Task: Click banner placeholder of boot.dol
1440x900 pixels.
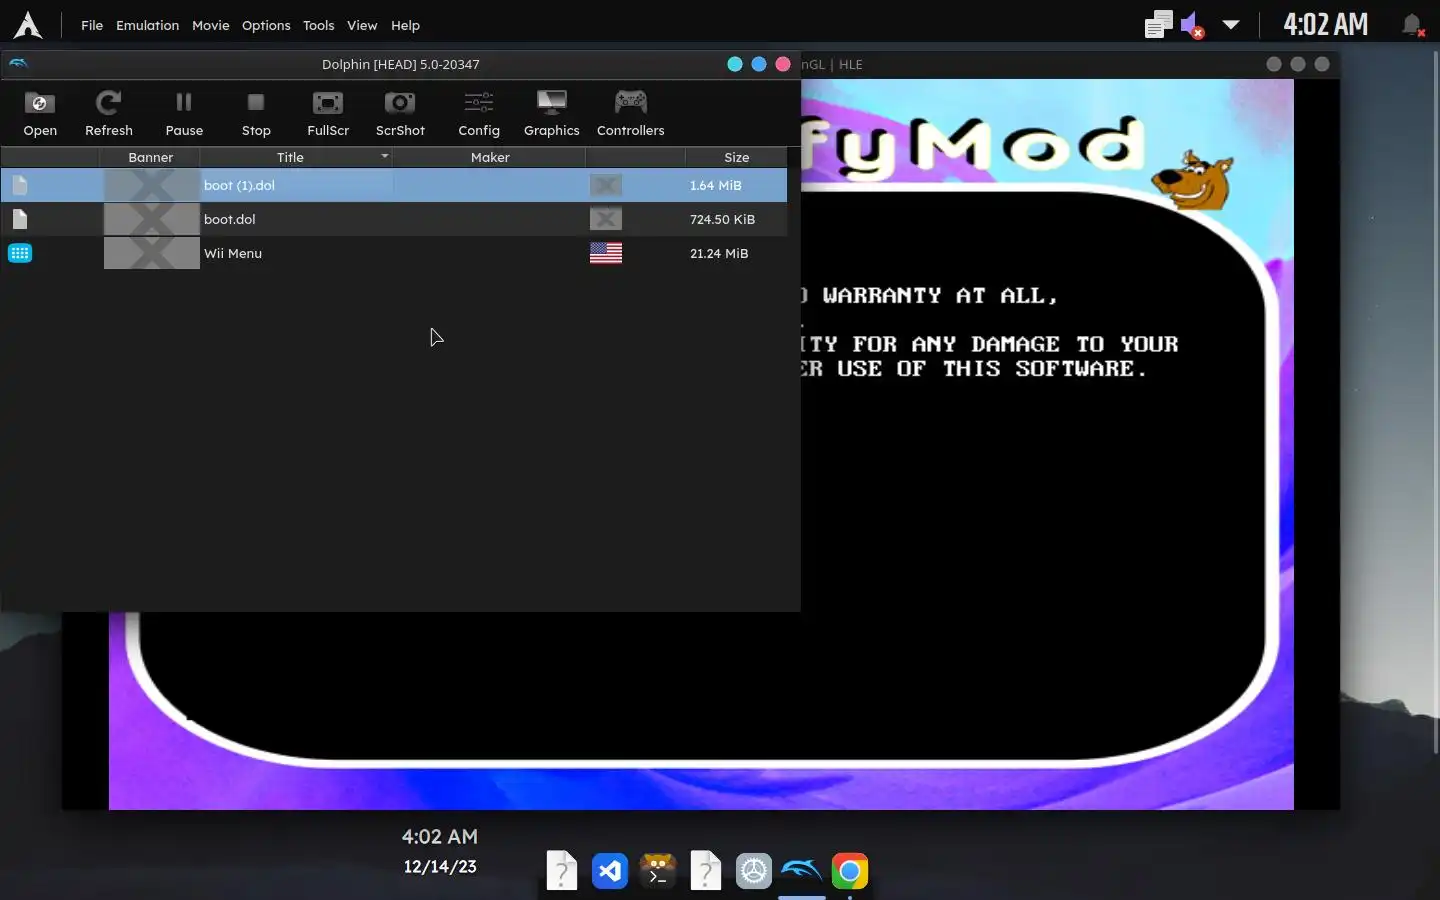Action: click(152, 219)
